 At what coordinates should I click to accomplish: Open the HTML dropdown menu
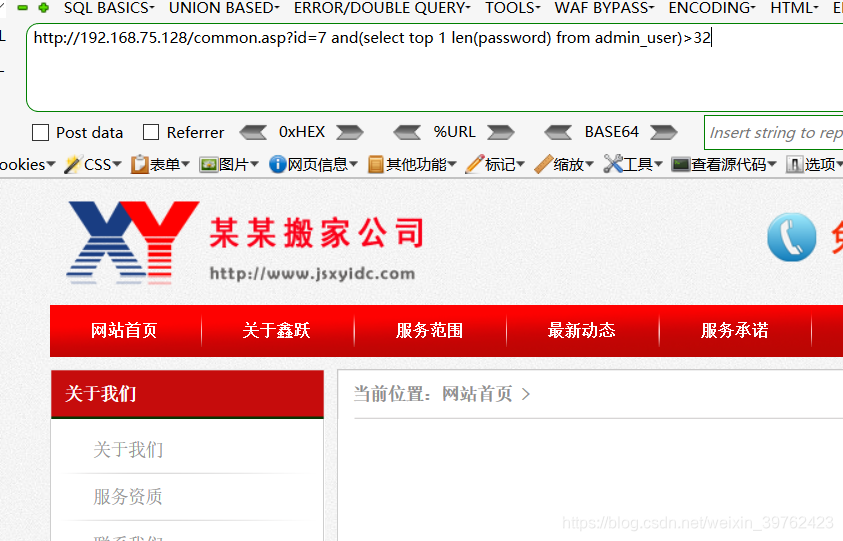pyautogui.click(x=794, y=8)
